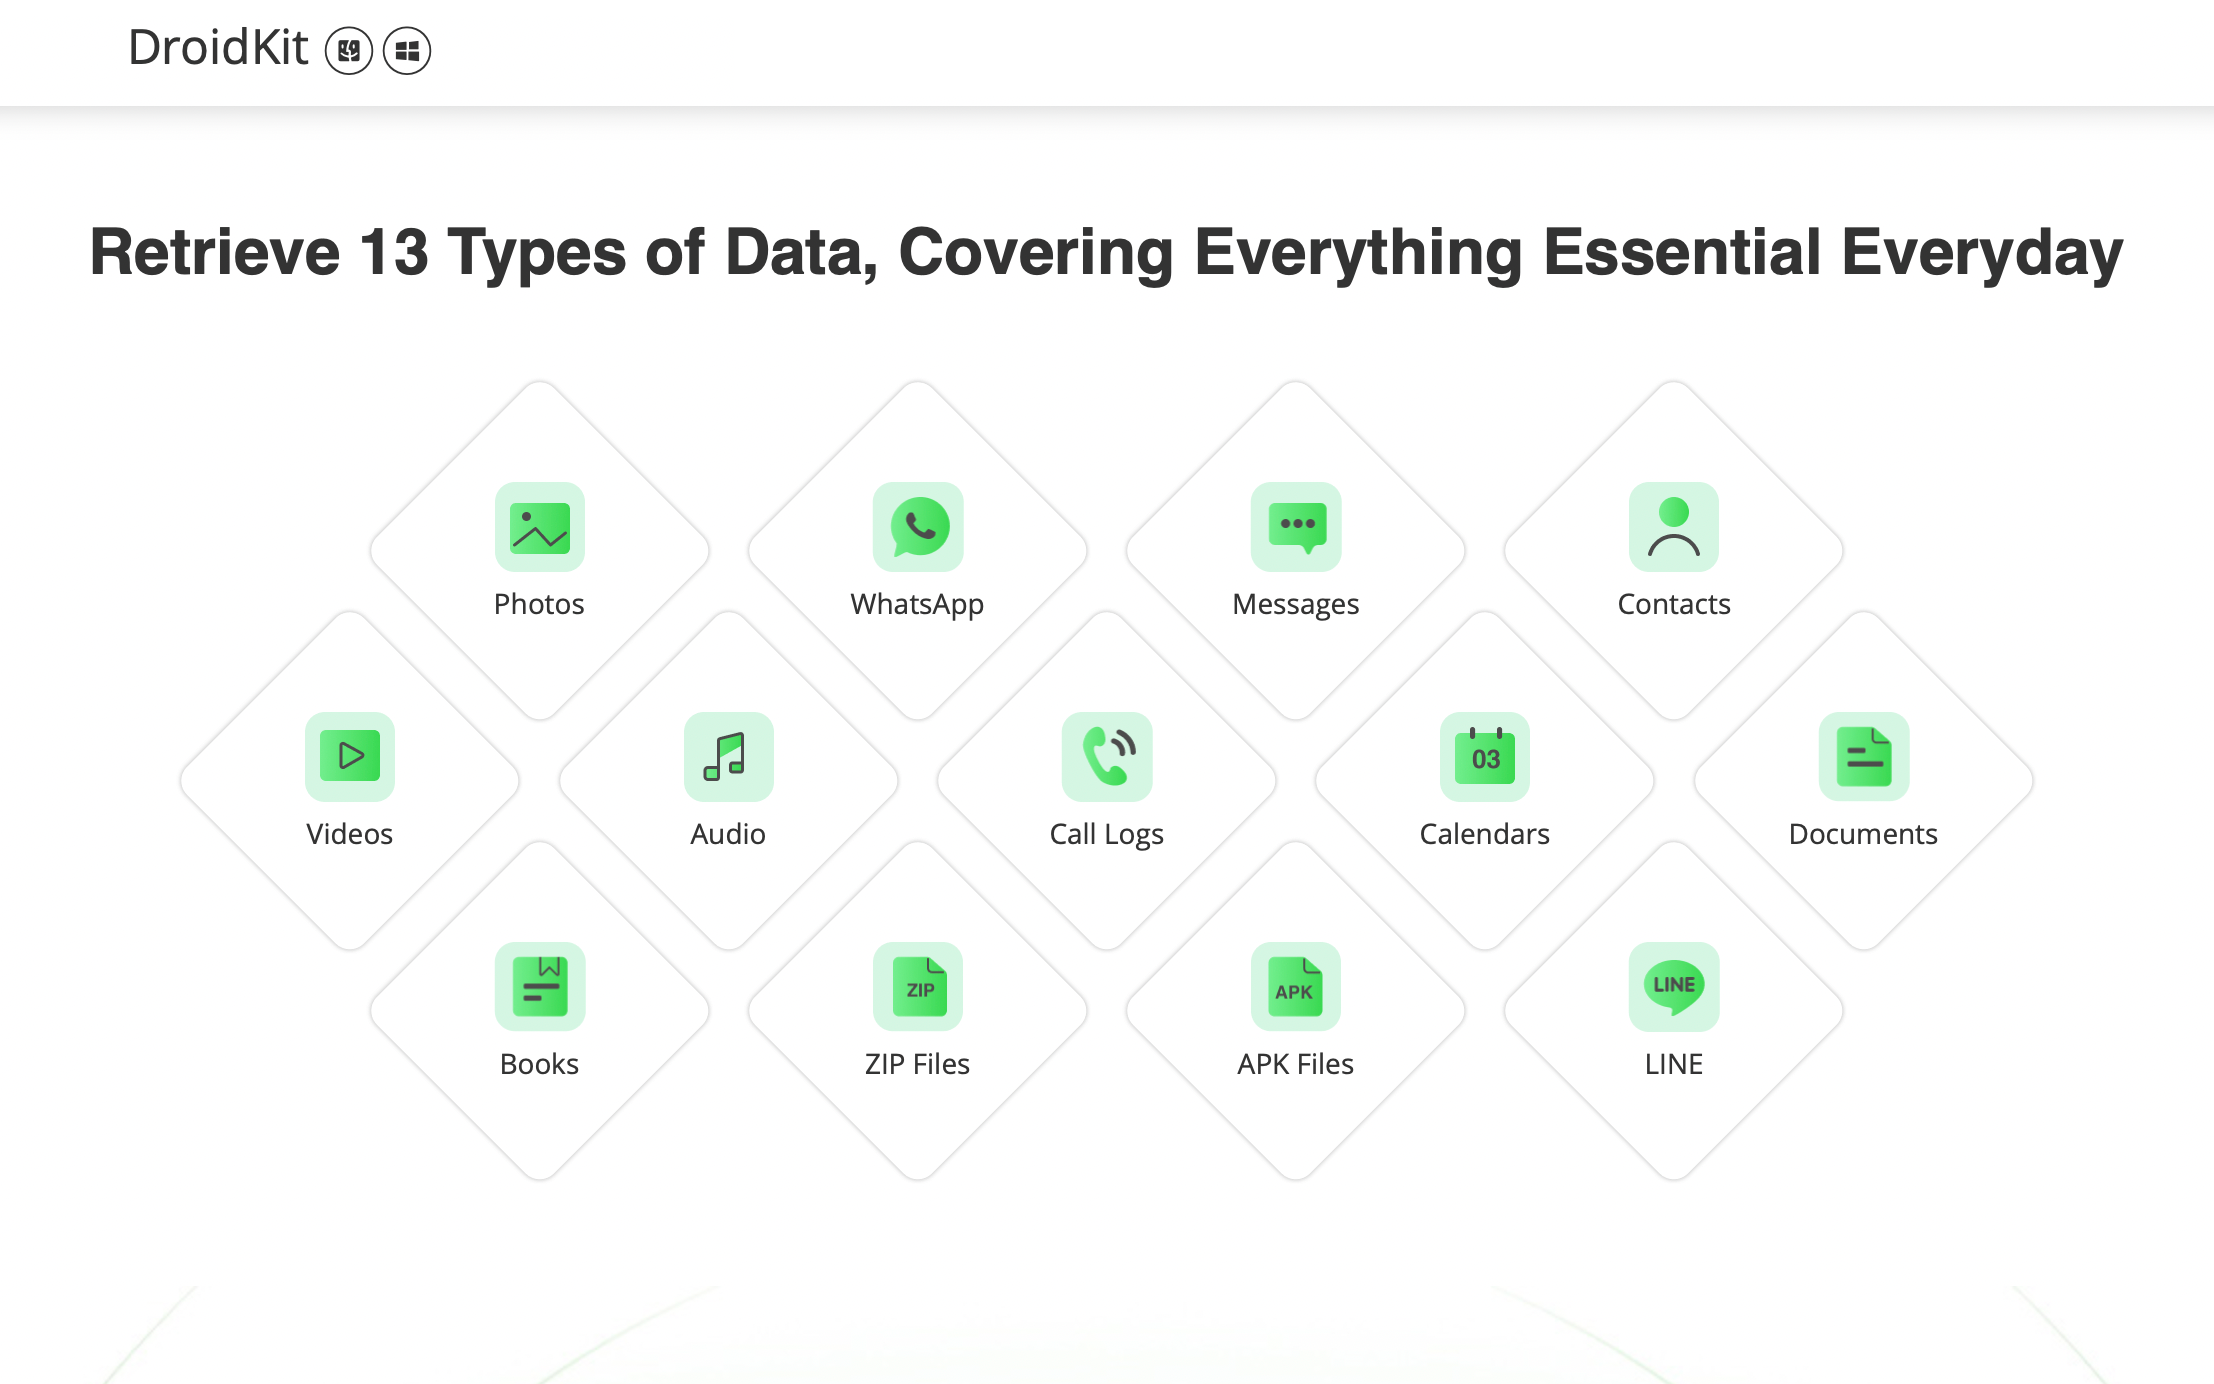Select the Audio music note icon
The width and height of the screenshot is (2214, 1384).
coord(728,756)
